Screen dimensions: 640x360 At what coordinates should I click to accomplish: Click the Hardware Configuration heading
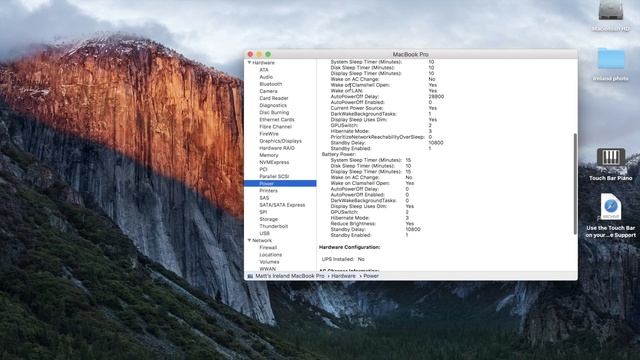[x=349, y=247]
